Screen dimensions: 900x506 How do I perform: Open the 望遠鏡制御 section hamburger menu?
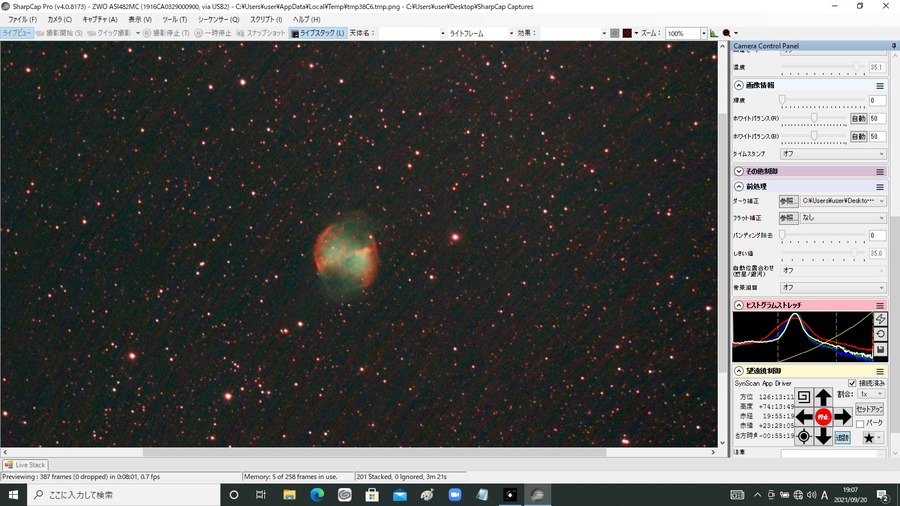880,372
